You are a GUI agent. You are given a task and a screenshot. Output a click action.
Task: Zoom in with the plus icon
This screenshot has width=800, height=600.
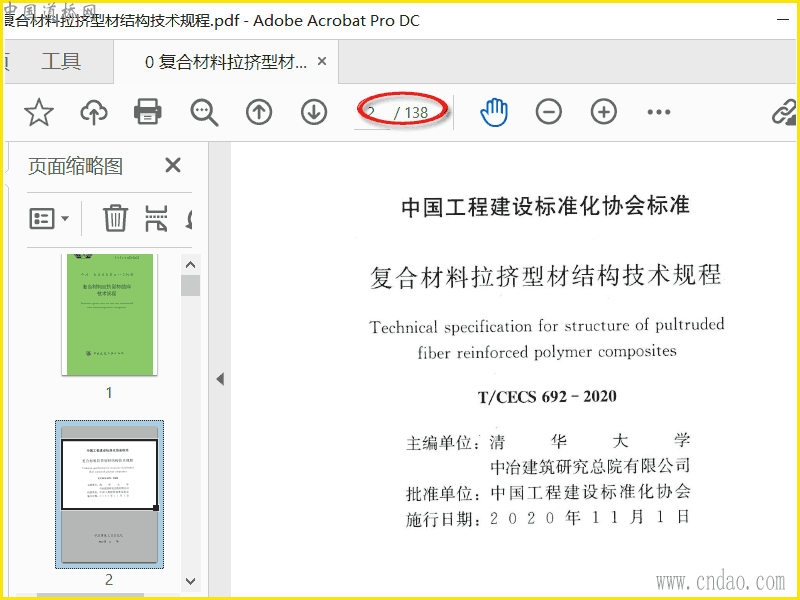[604, 112]
